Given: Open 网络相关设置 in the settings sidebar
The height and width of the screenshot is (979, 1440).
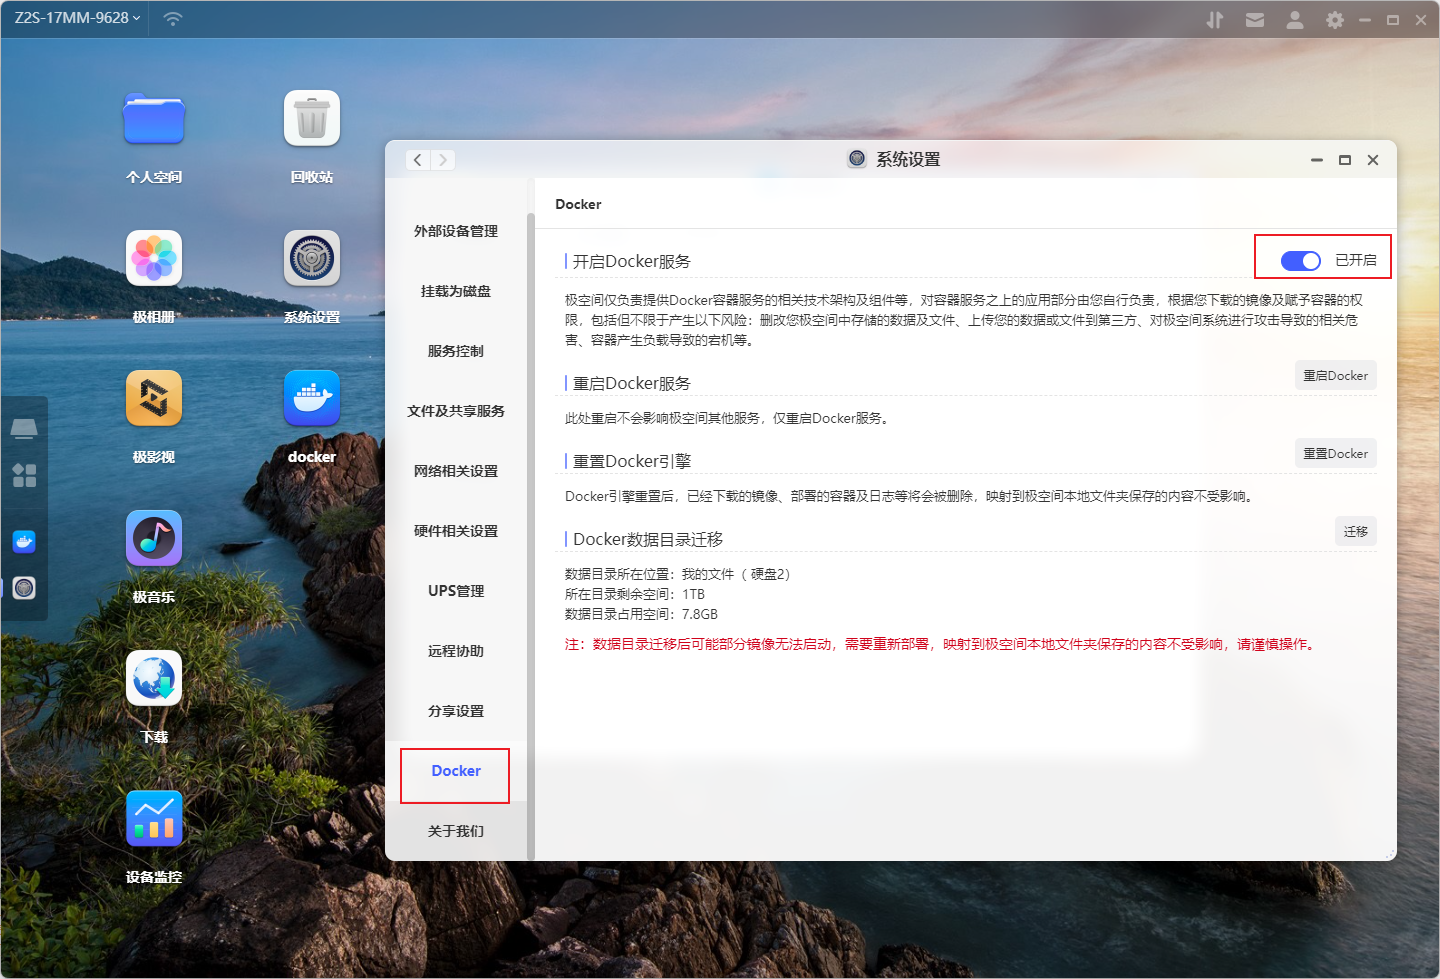Looking at the screenshot, I should 456,471.
